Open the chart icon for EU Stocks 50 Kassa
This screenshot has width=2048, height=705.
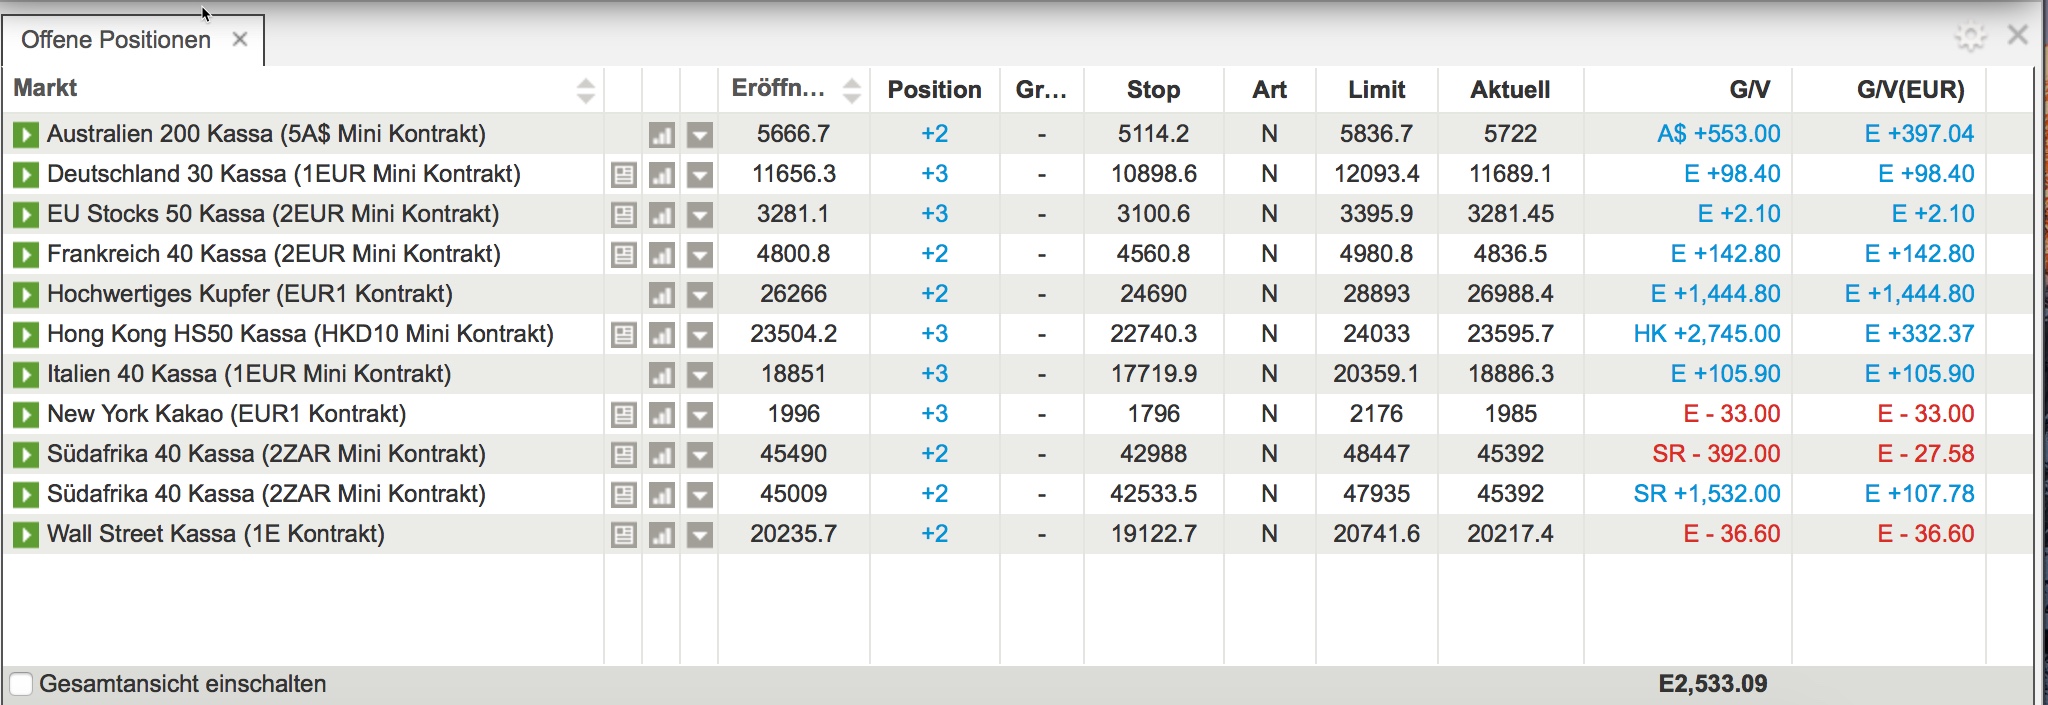click(661, 215)
